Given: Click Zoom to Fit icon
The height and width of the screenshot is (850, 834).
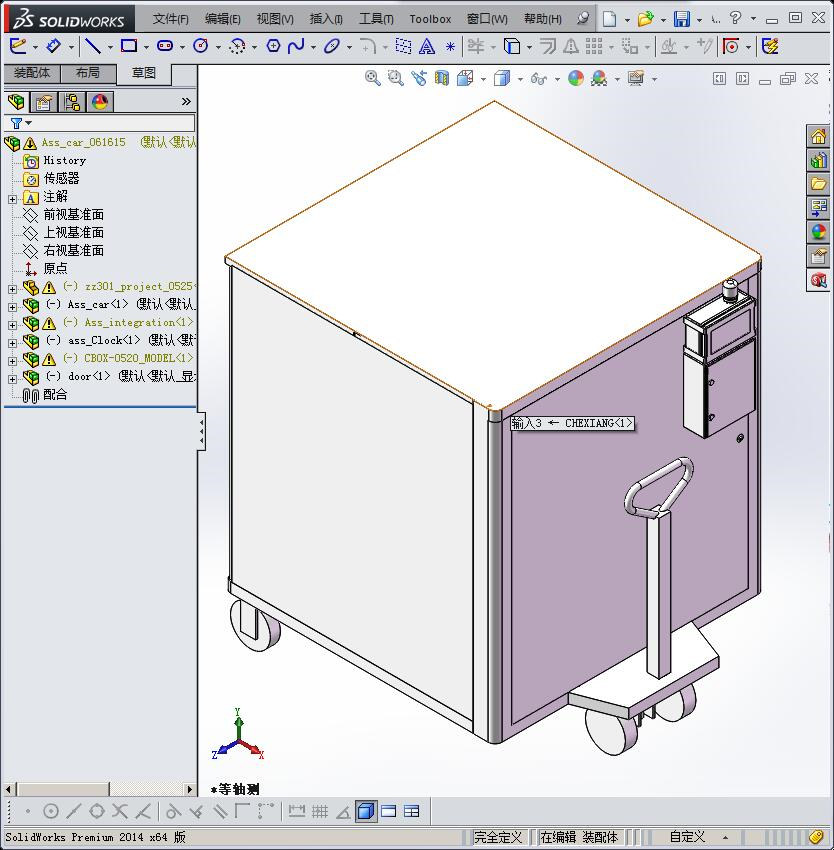Looking at the screenshot, I should (373, 79).
